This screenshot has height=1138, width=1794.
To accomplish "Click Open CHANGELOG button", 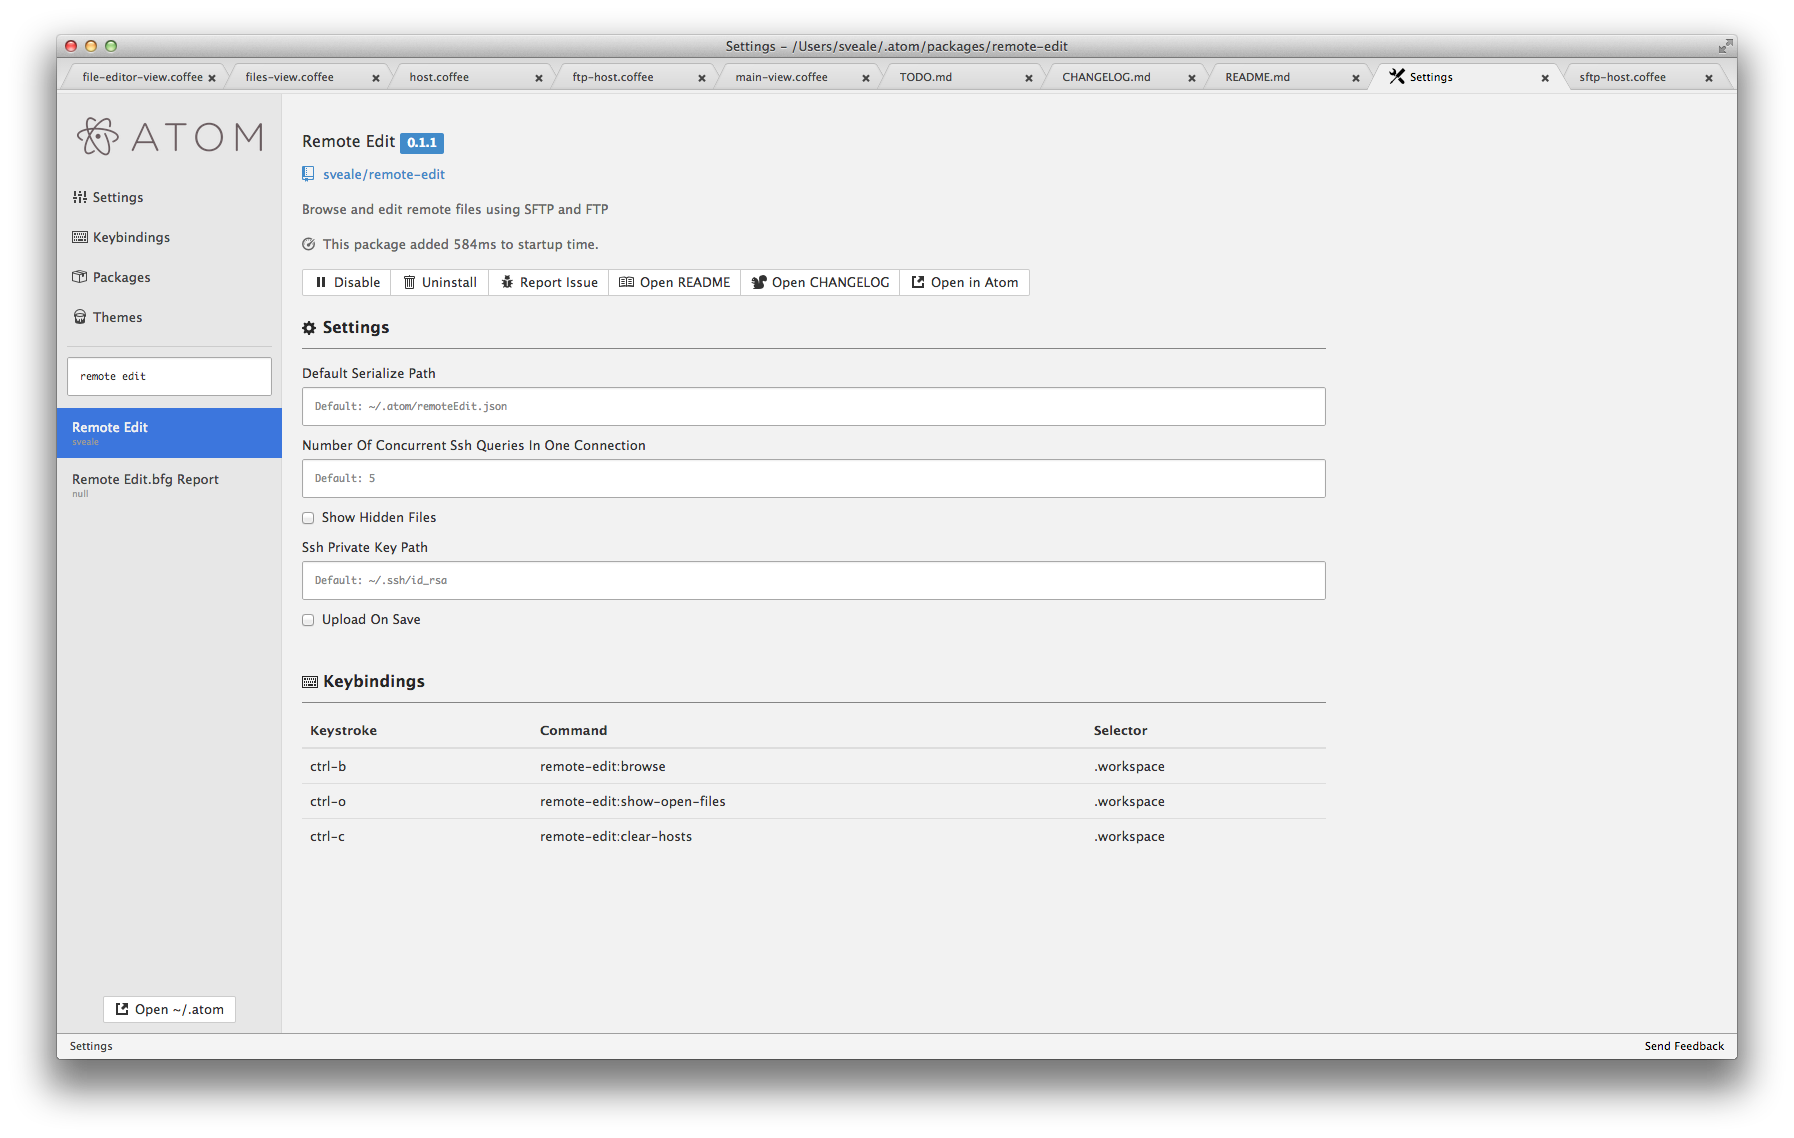I will [x=820, y=282].
